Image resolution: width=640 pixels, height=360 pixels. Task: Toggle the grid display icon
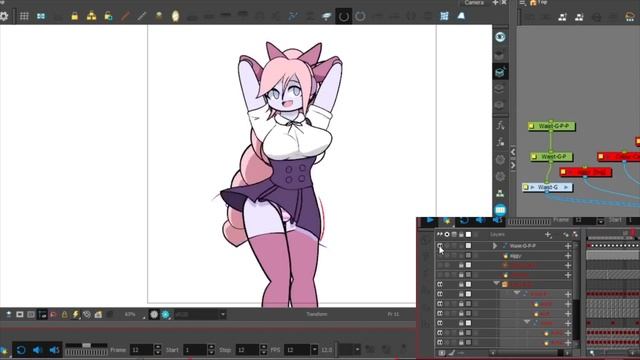click(24, 16)
